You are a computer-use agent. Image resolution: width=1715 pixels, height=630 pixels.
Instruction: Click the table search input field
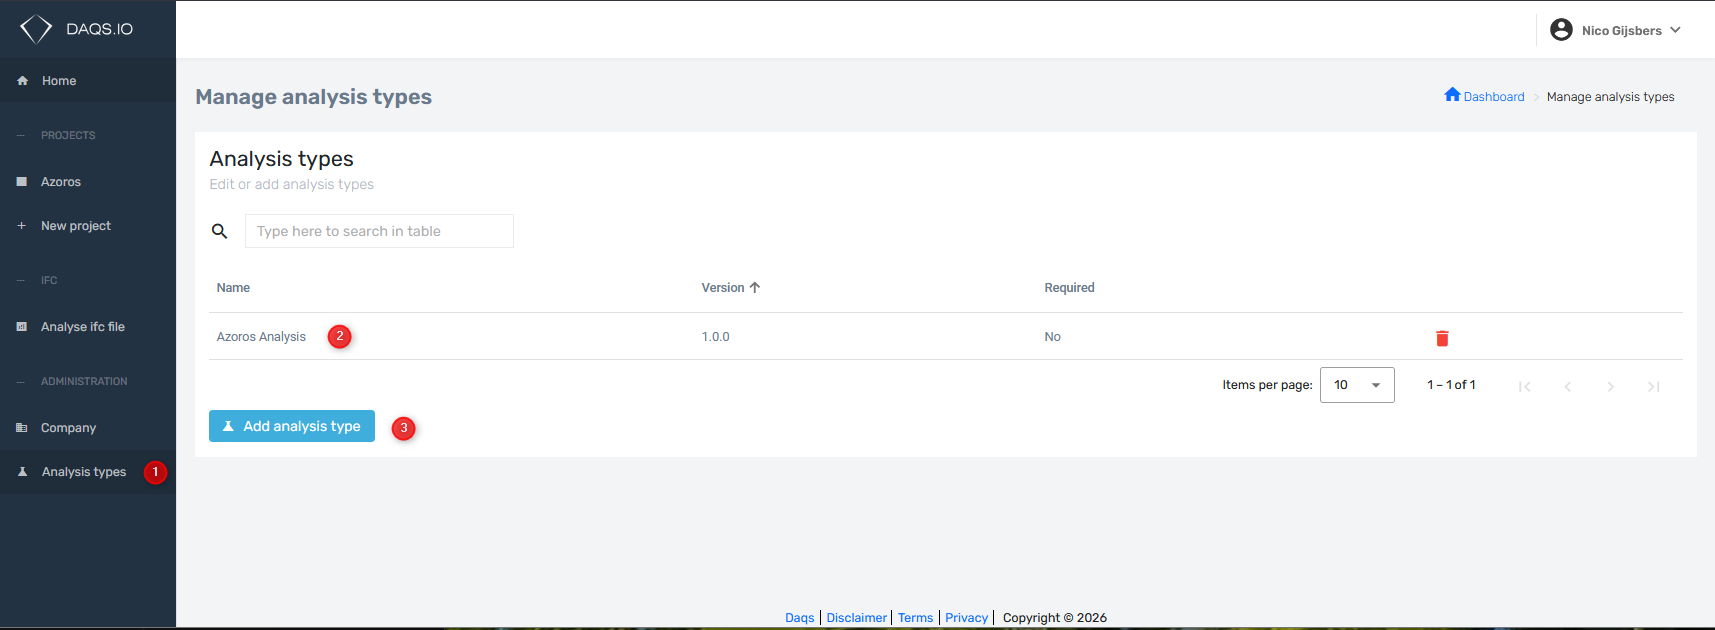click(x=379, y=231)
